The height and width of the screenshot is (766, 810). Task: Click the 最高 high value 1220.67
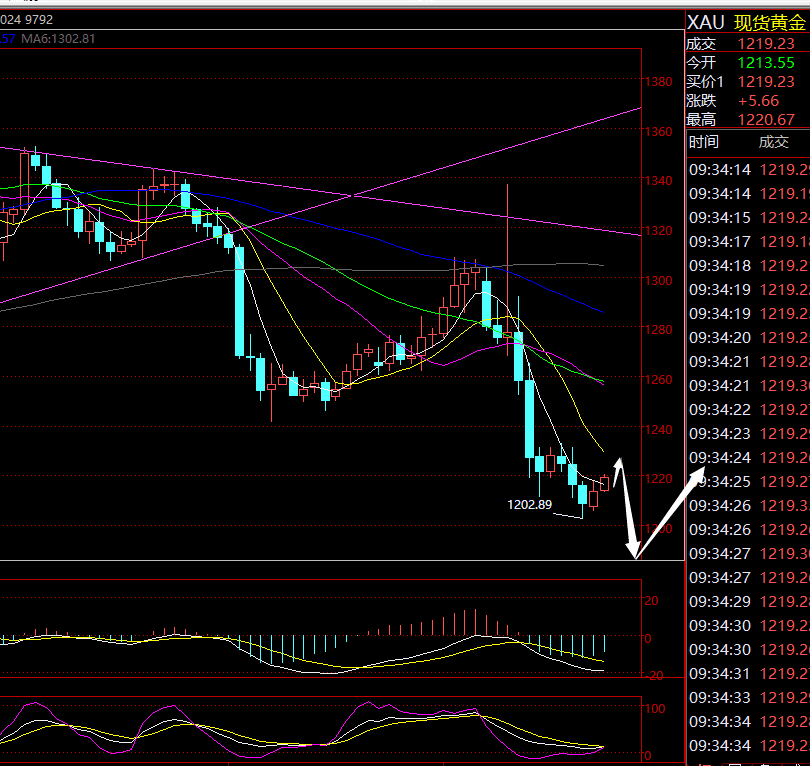pos(766,120)
